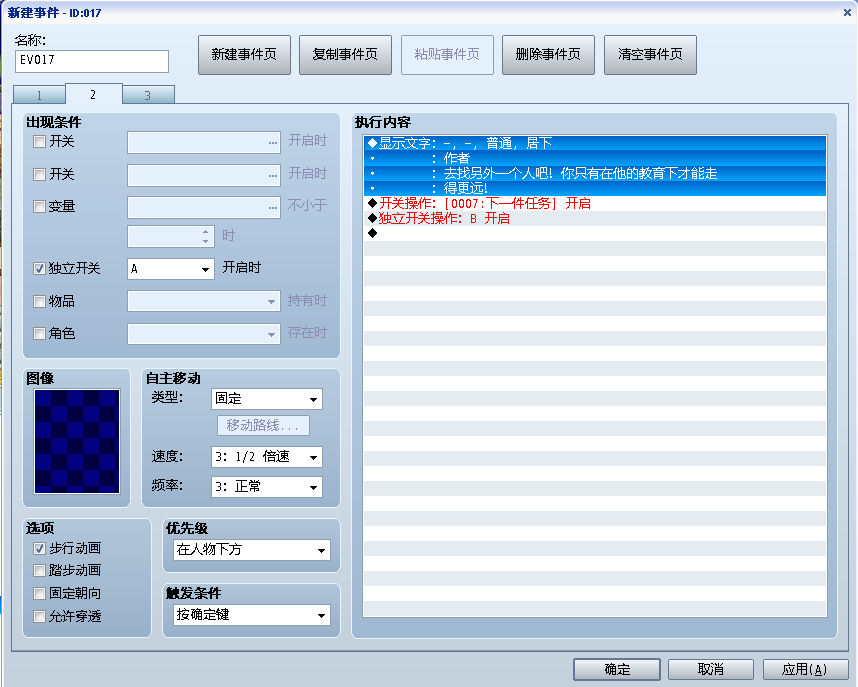Viewport: 858px width, 687px height.
Task: Tick the 角色 condition checkbox
Action: click(39, 333)
